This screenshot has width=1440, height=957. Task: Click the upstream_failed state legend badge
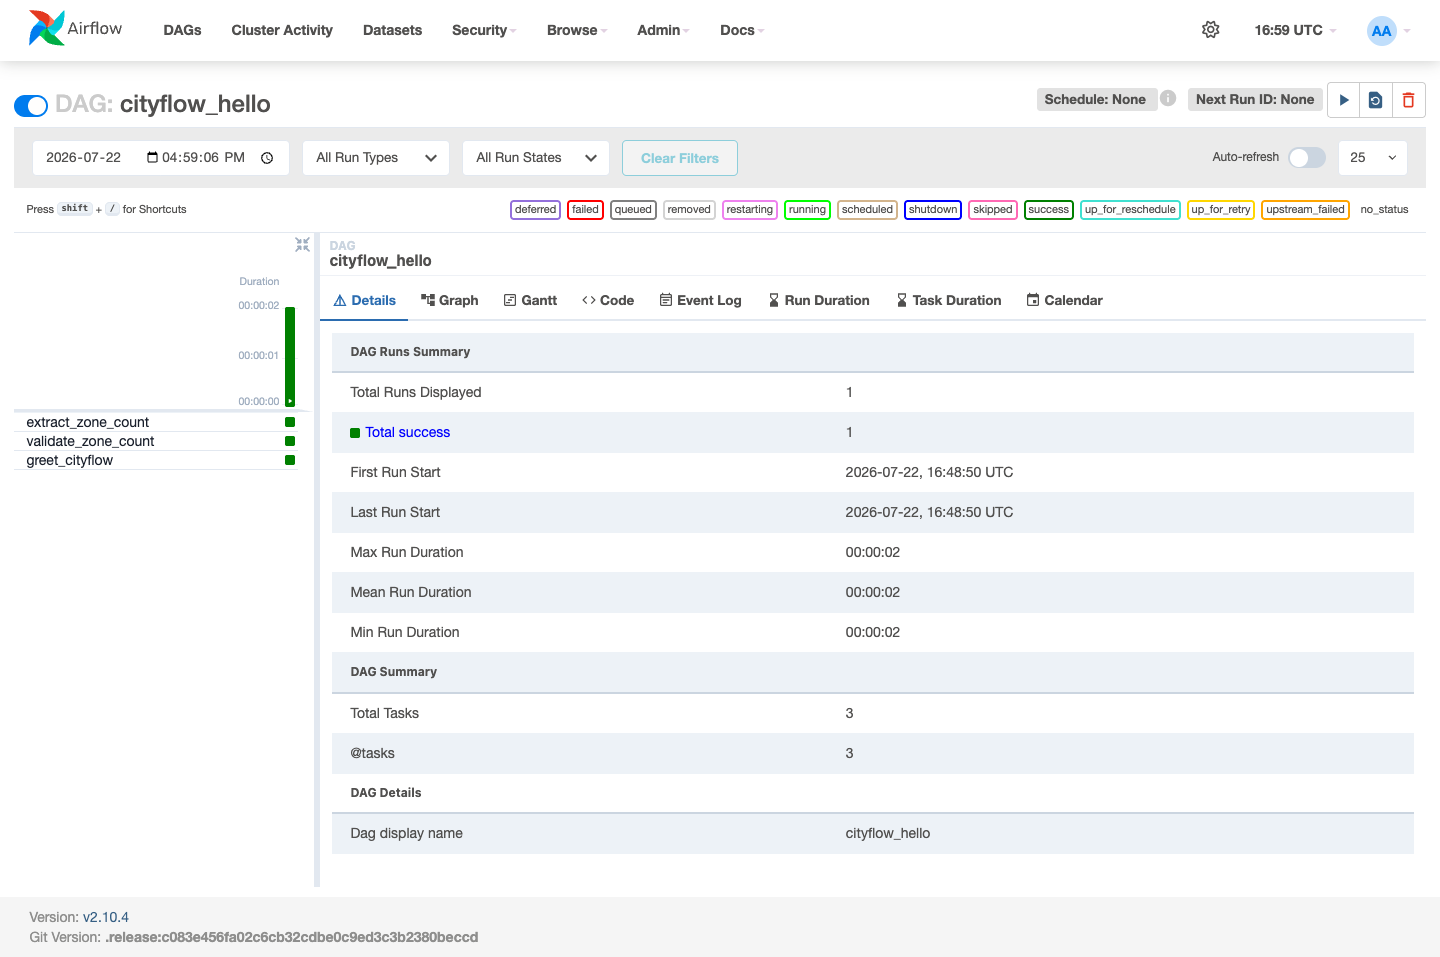point(1305,209)
